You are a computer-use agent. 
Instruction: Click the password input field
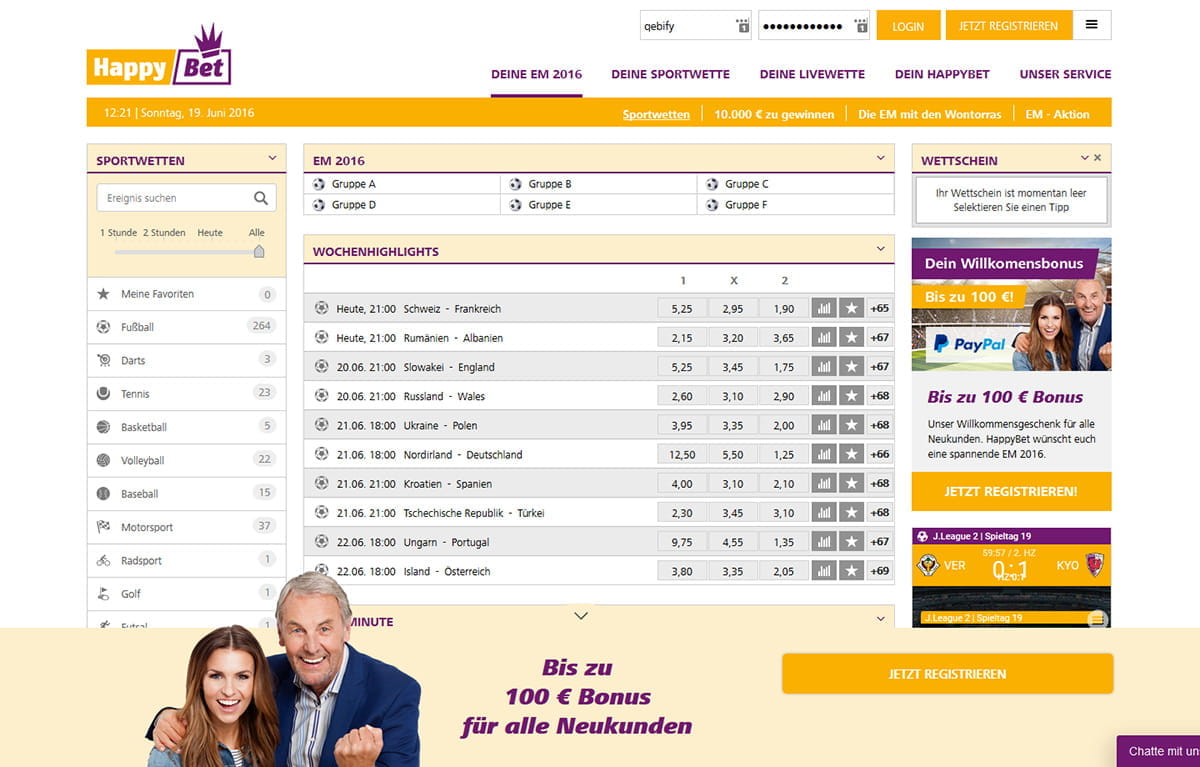pyautogui.click(x=814, y=26)
